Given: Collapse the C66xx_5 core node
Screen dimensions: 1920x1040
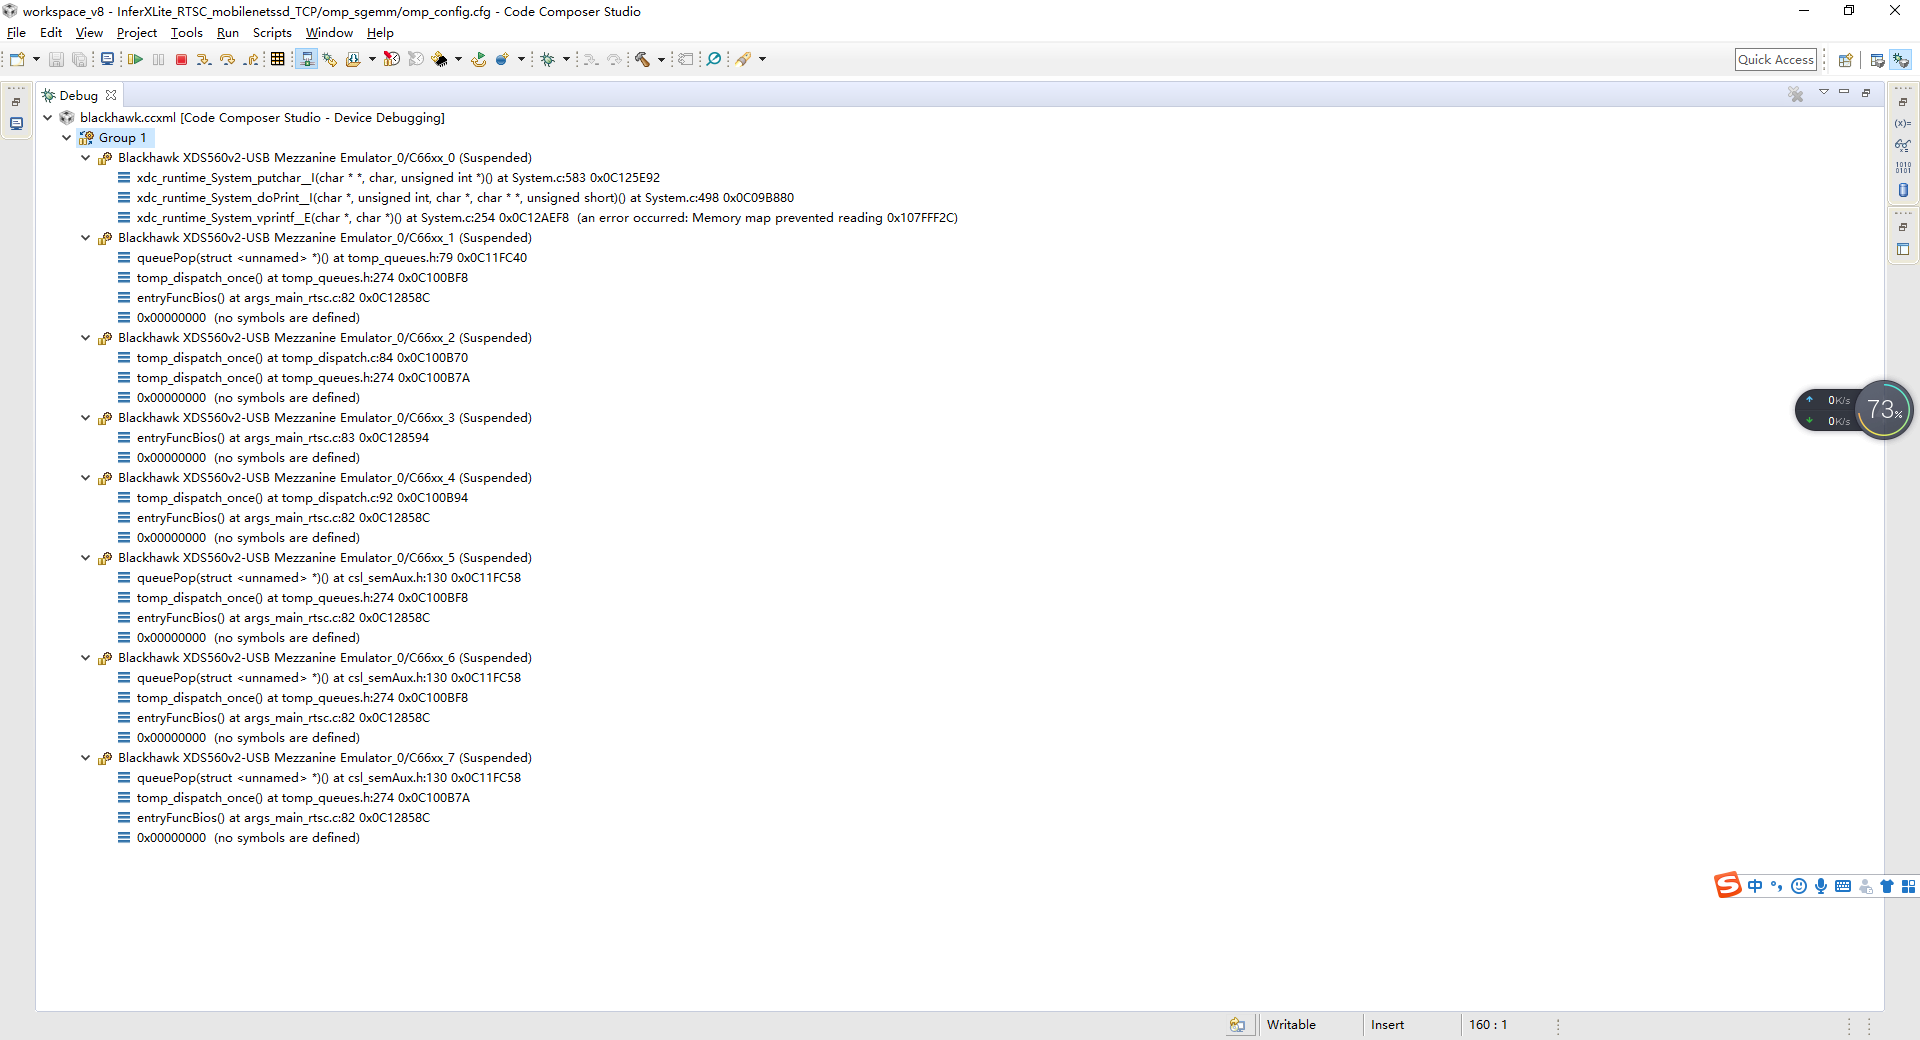Looking at the screenshot, I should [85, 558].
